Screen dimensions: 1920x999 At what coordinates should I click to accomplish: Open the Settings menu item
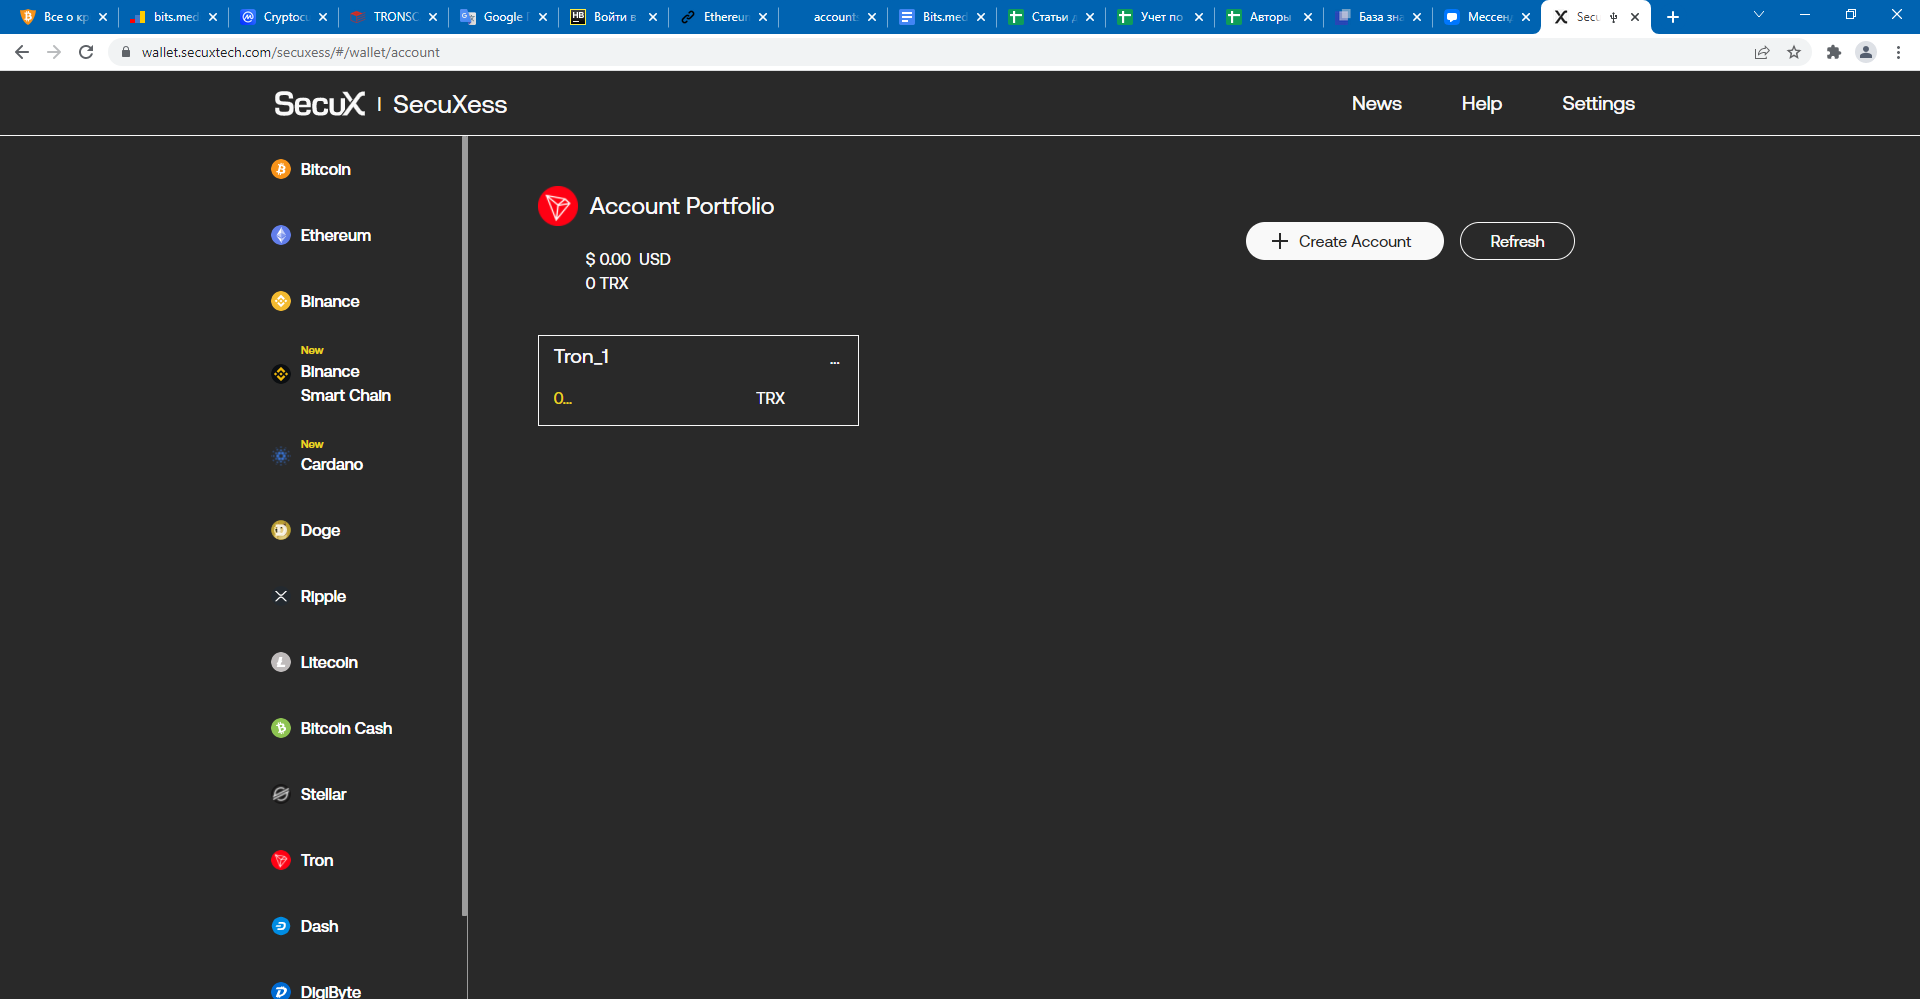(1598, 104)
